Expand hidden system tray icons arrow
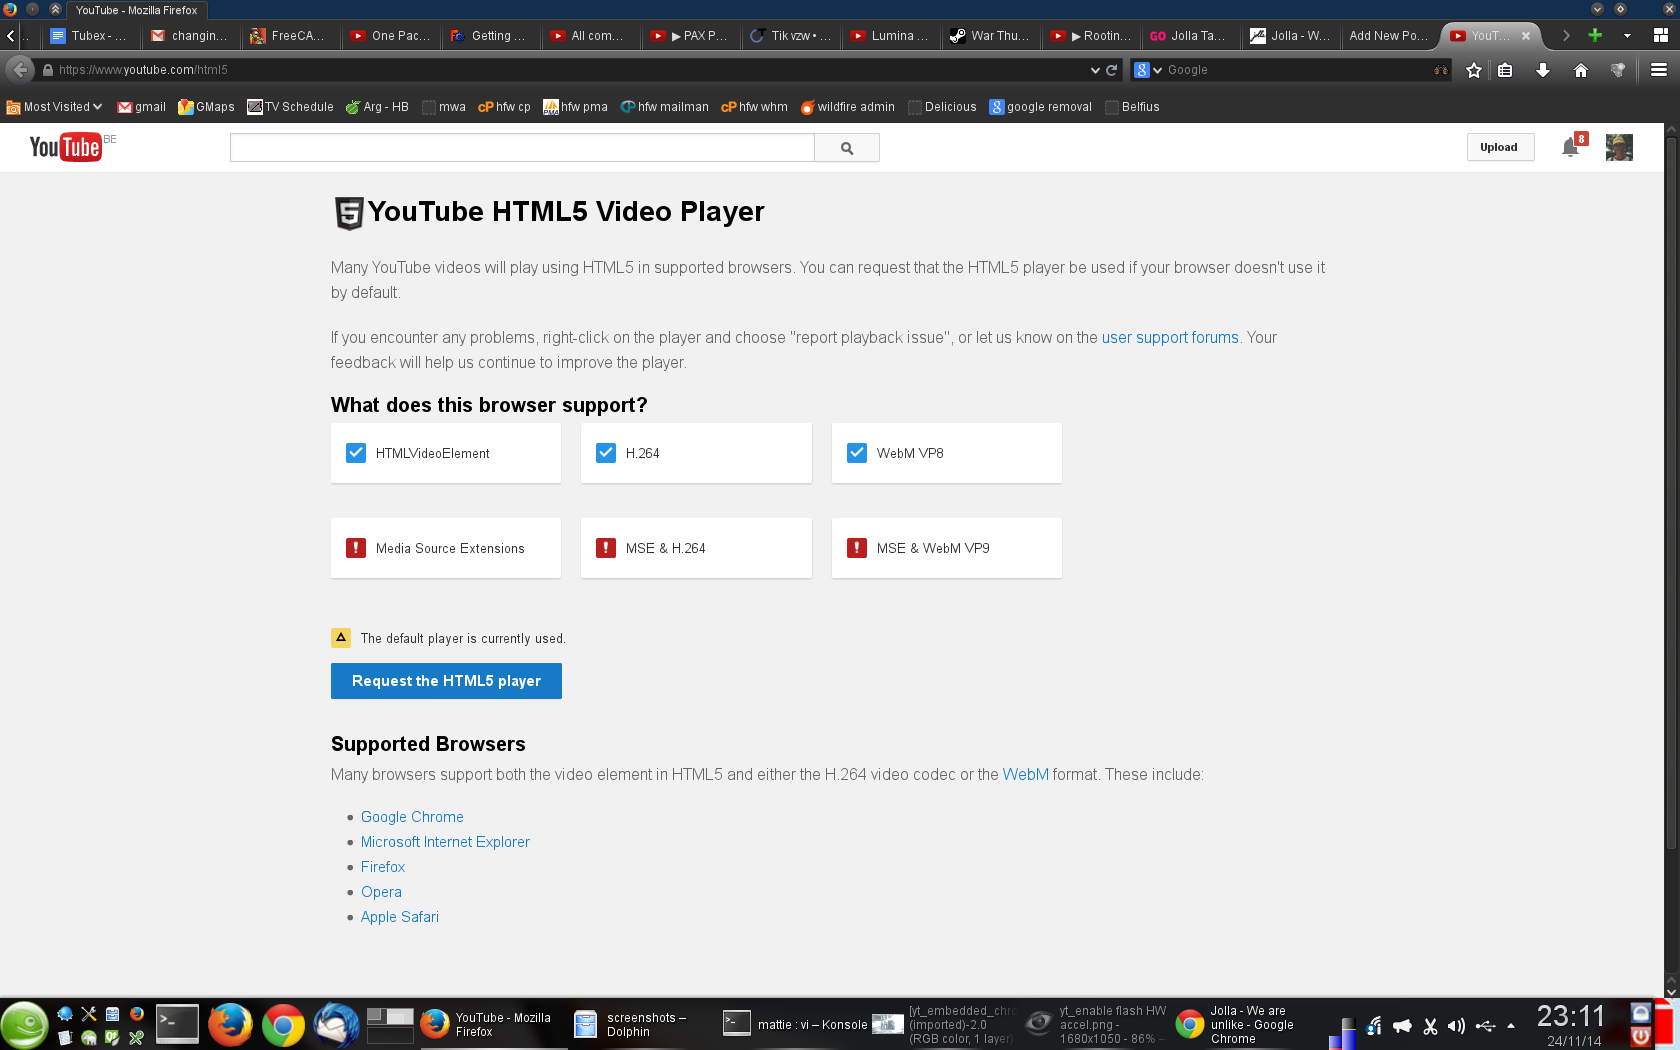This screenshot has width=1680, height=1050. click(1511, 1026)
